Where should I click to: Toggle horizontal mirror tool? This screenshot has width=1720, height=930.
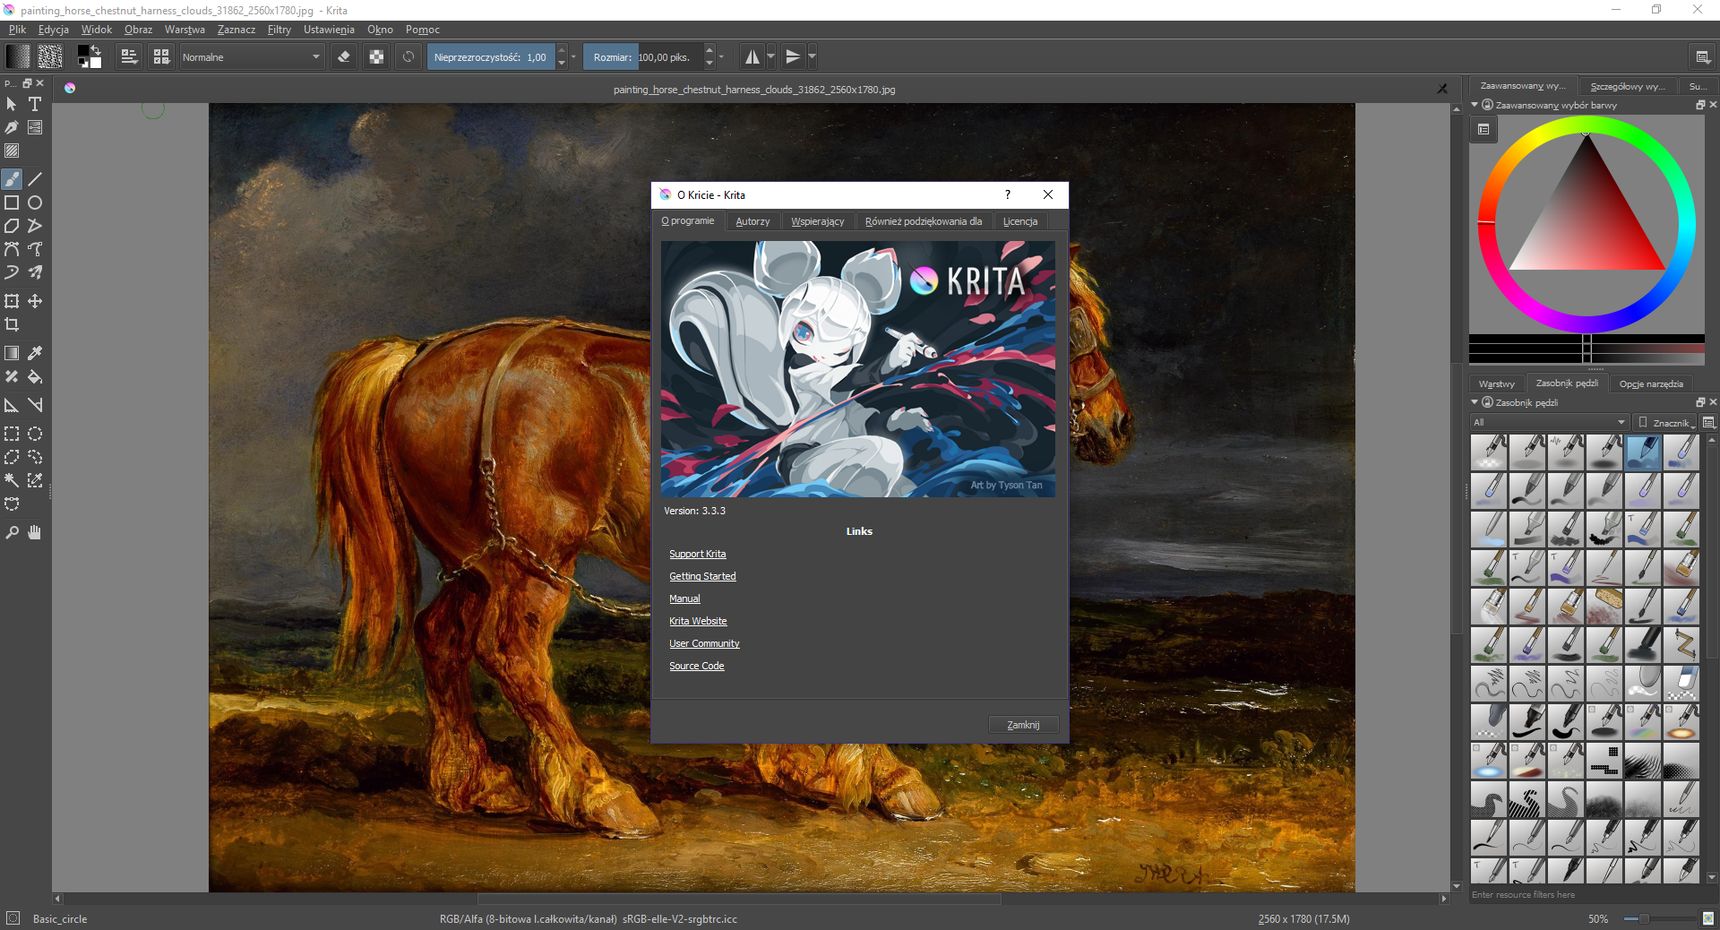[x=752, y=57]
